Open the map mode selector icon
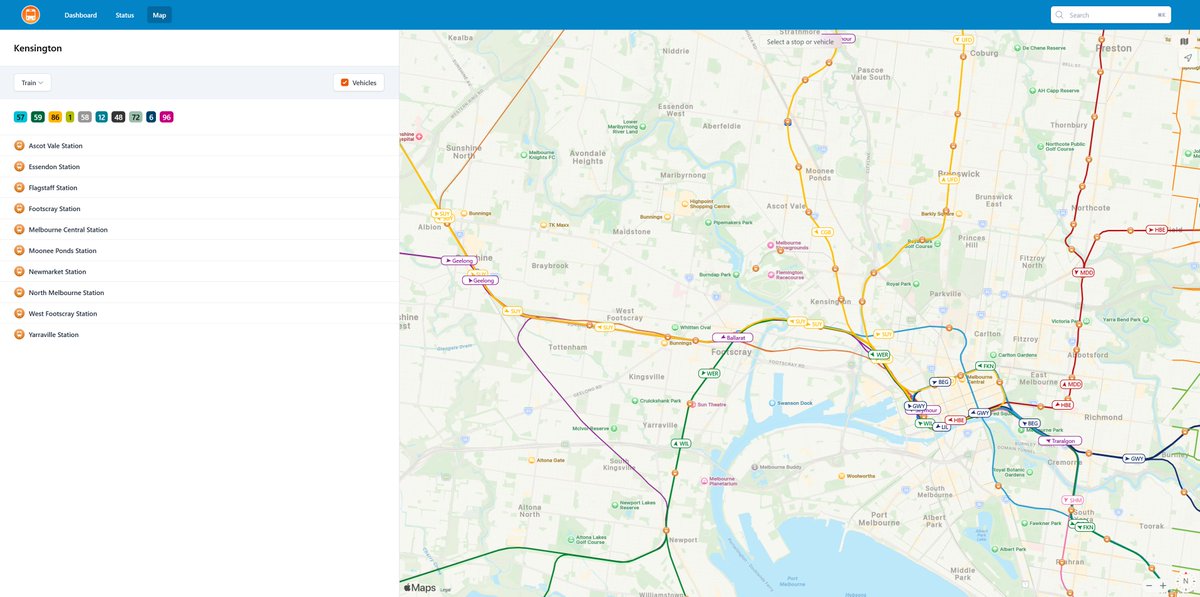The height and width of the screenshot is (597, 1200). (x=1186, y=41)
